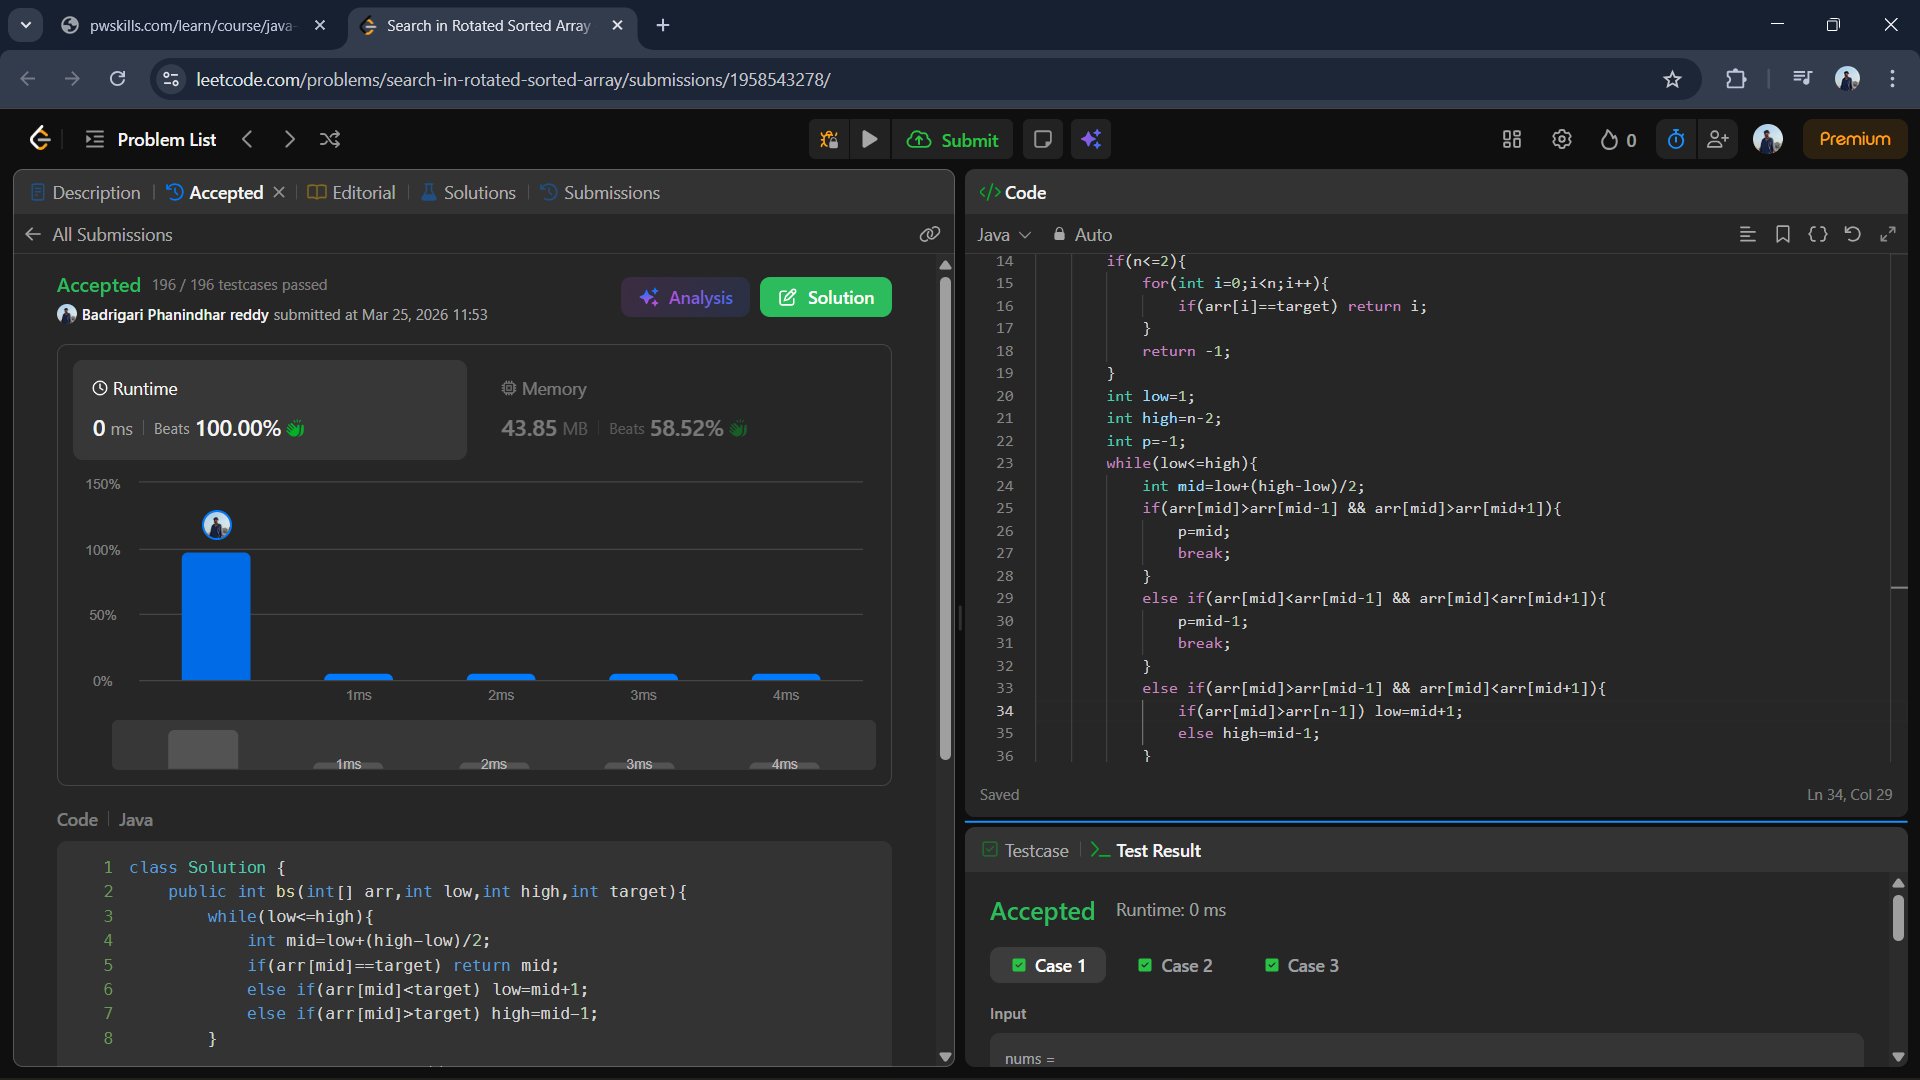Open the Java language dropdown
This screenshot has width=1920, height=1080.
(x=1003, y=234)
